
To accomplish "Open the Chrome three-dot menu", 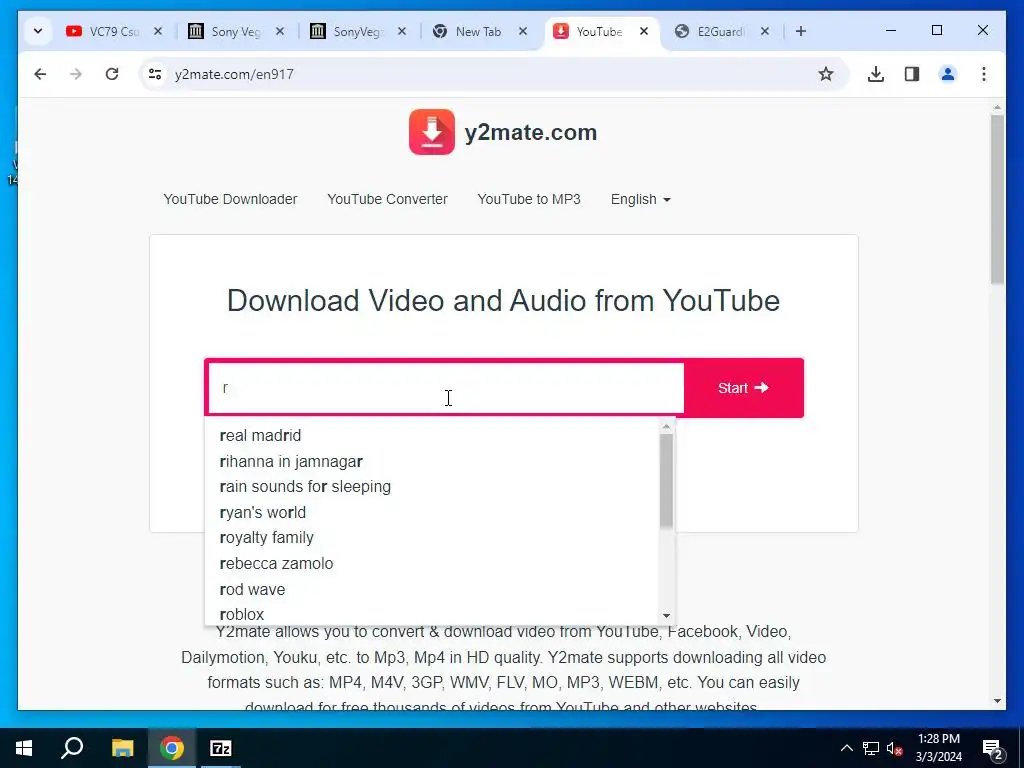I will click(984, 74).
